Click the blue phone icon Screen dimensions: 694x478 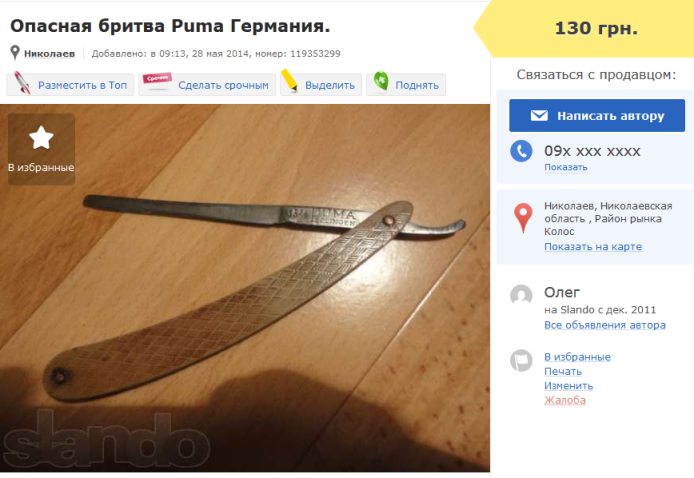tap(521, 151)
